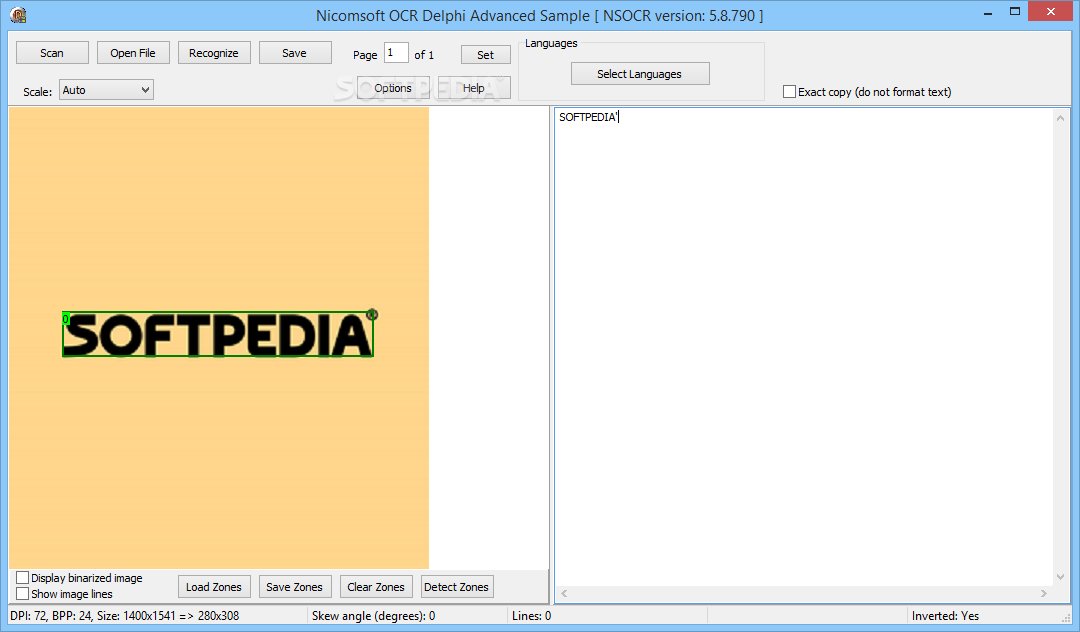
Task: Apply the page number with Set
Action: tap(486, 55)
